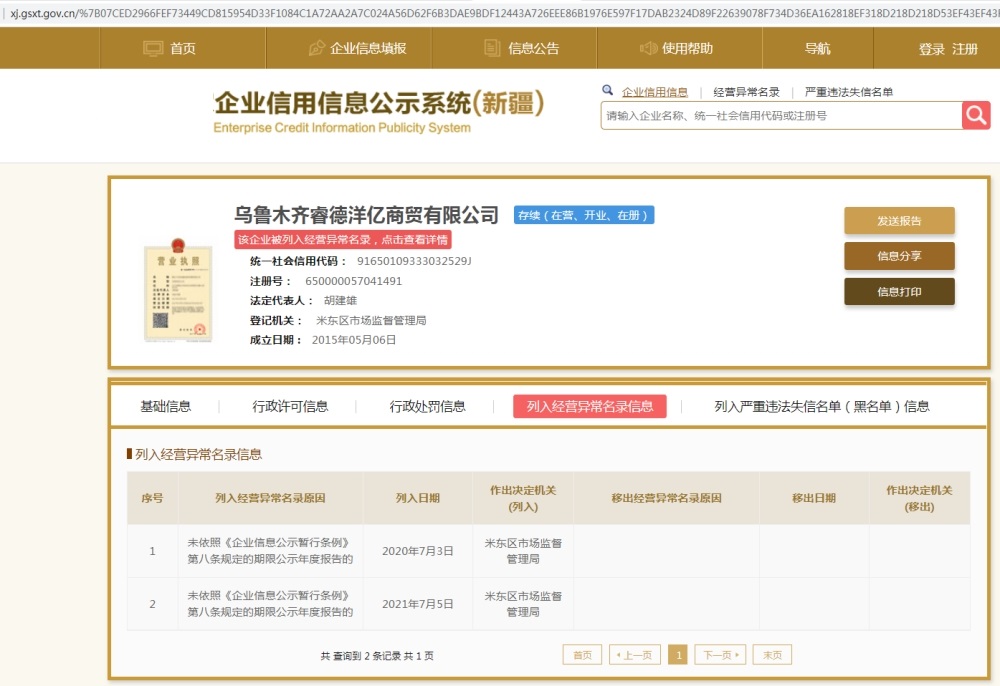This screenshot has width=1000, height=686.
Task: Click the 企业信息填报 pencil icon
Action: [317, 48]
